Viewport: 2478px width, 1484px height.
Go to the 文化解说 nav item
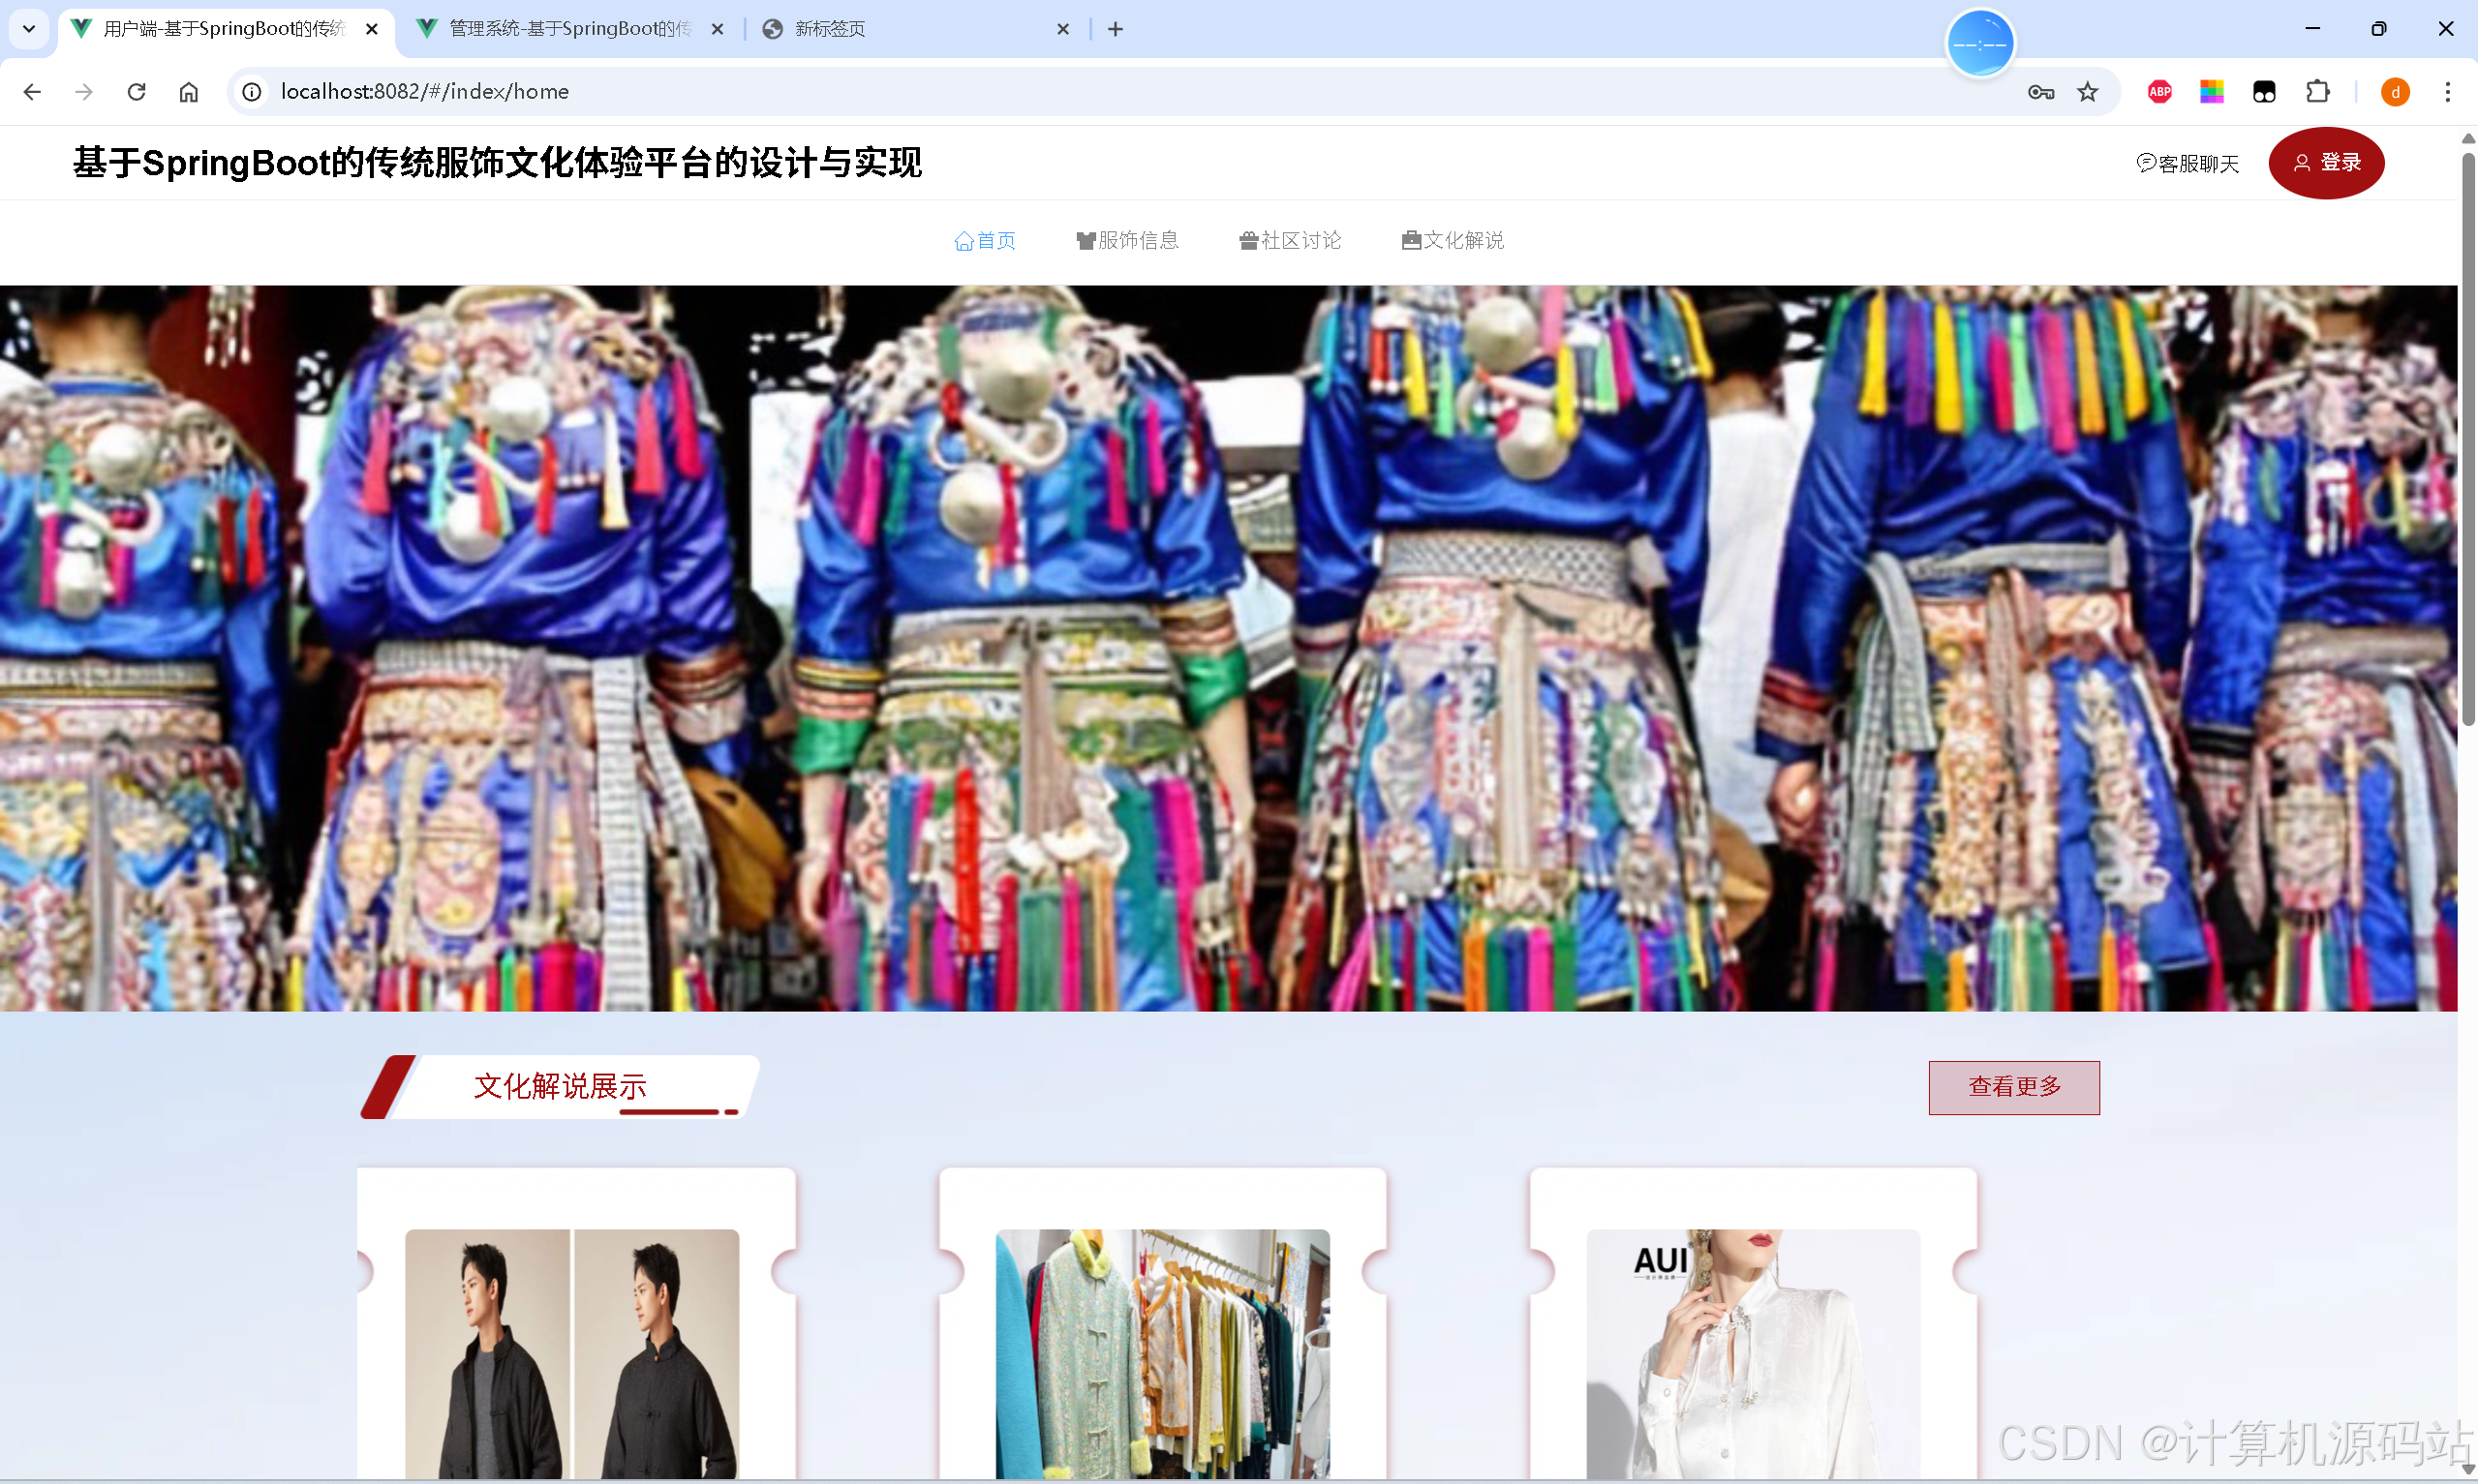pyautogui.click(x=1452, y=240)
